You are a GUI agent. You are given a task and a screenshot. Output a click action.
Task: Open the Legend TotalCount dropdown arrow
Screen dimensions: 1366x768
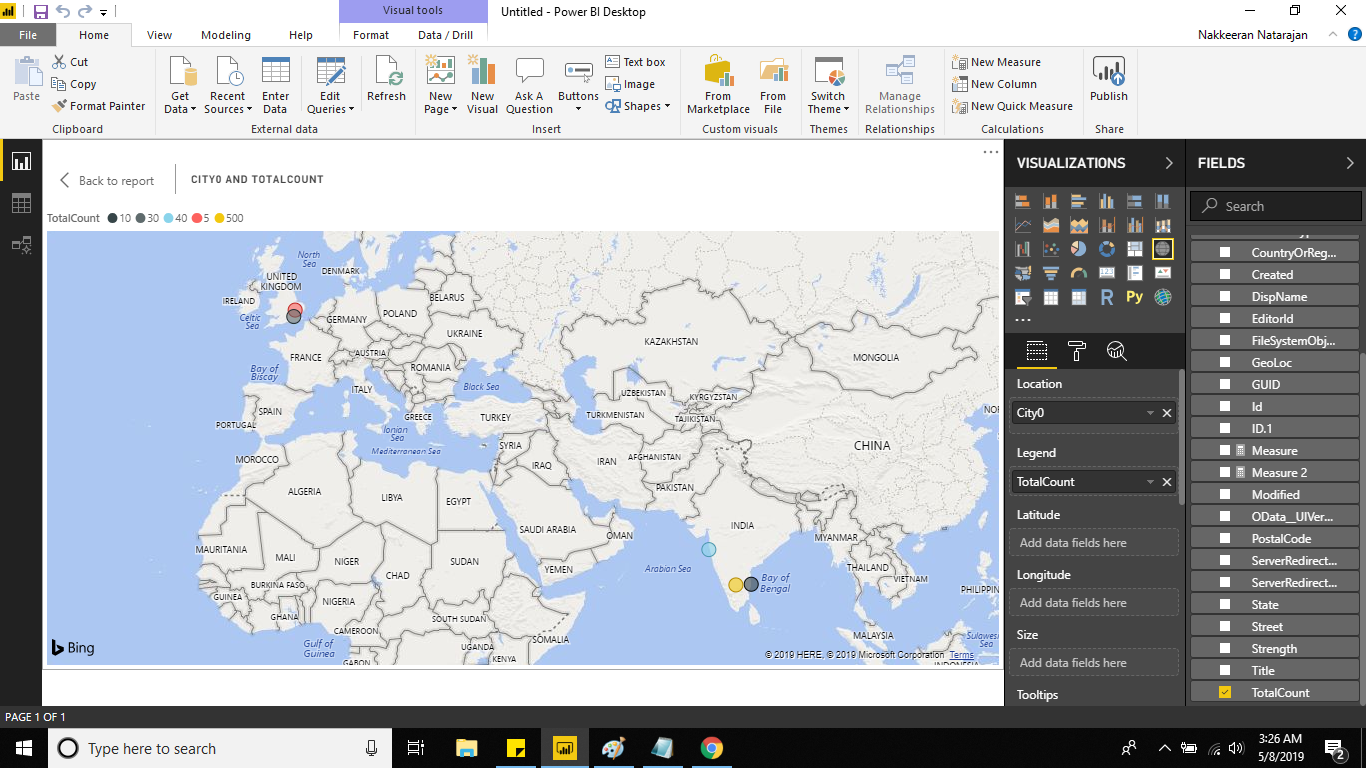[x=1150, y=482]
